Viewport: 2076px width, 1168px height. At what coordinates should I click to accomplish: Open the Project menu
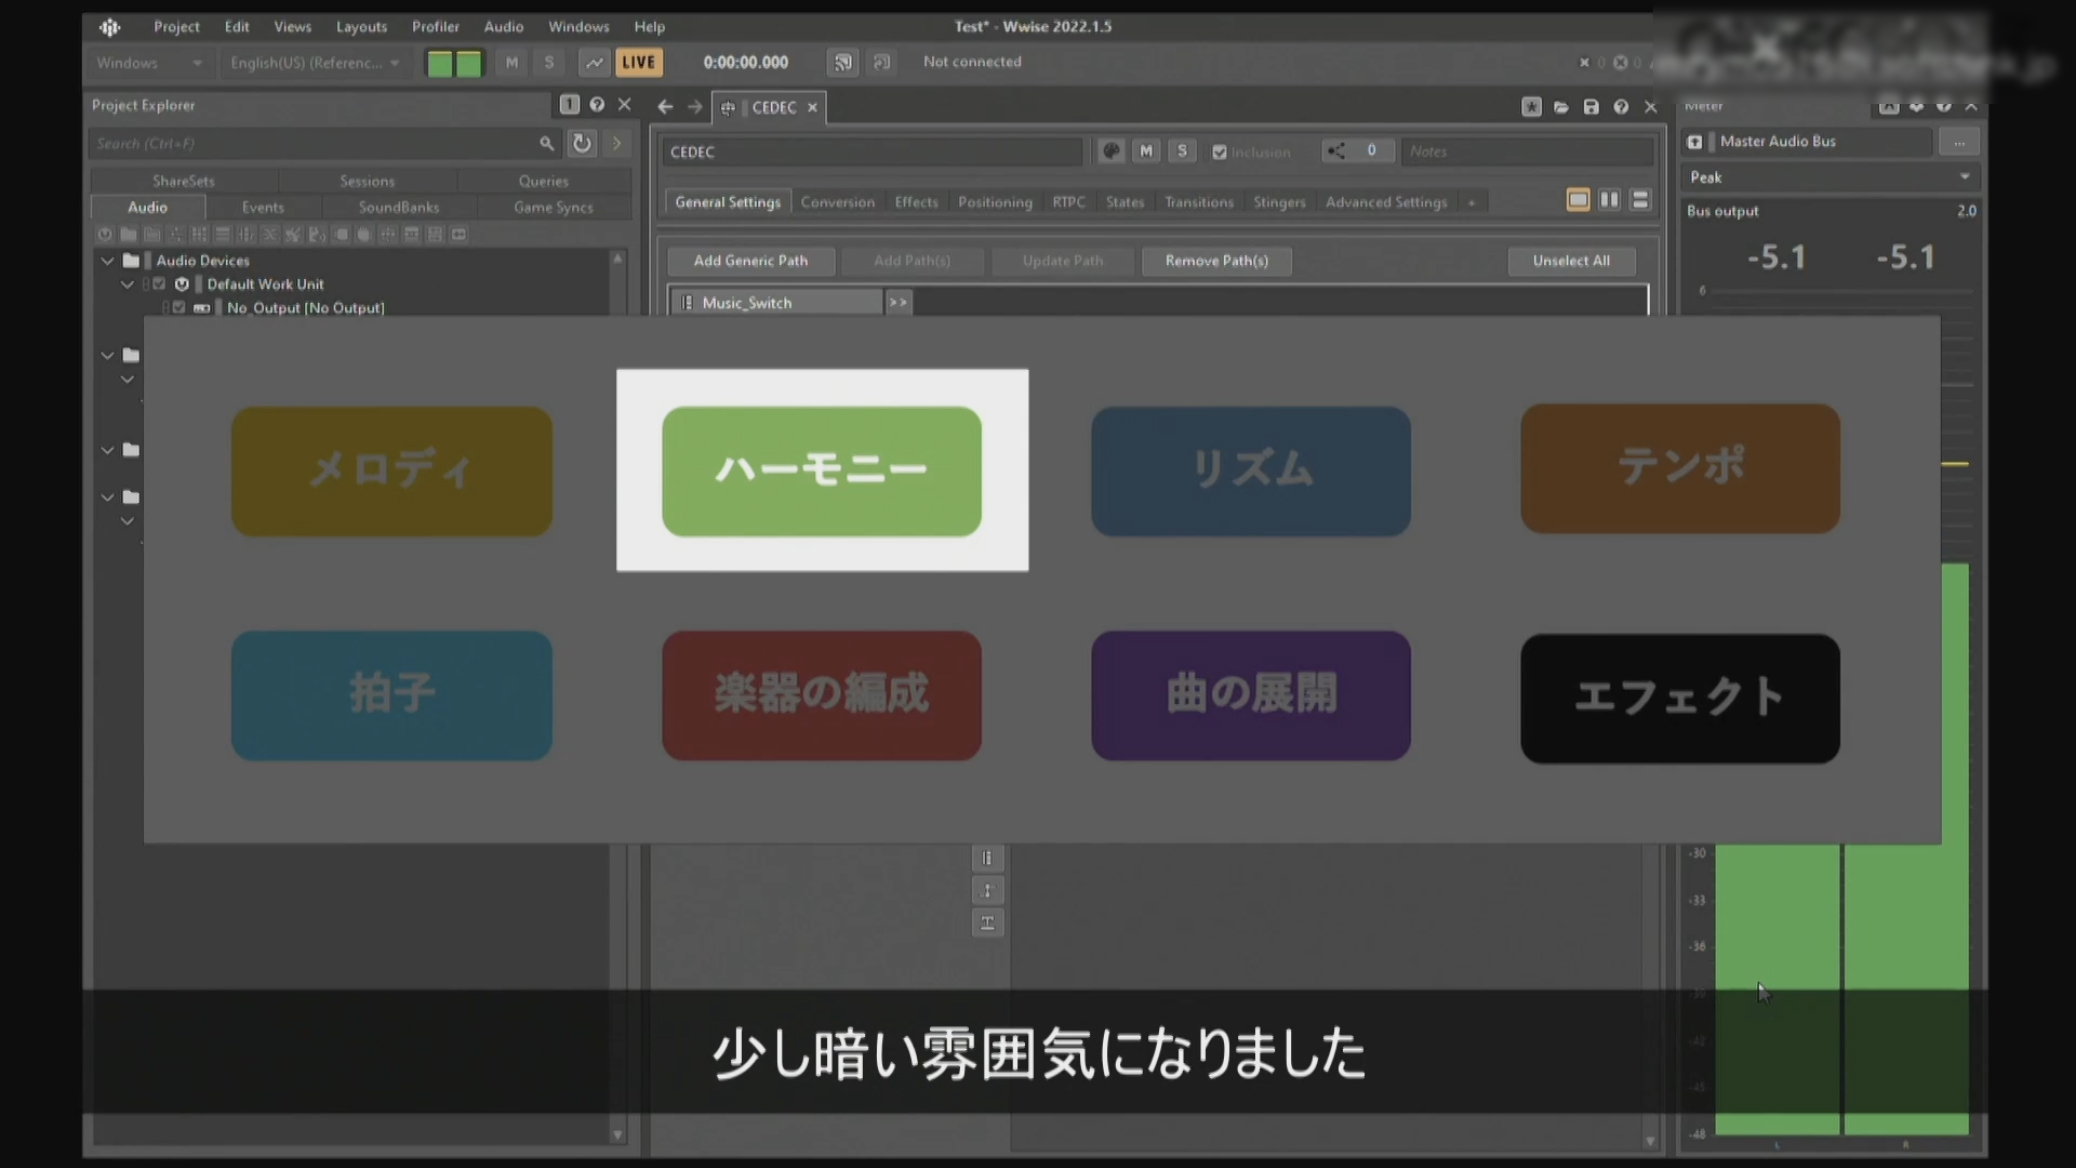click(x=176, y=27)
